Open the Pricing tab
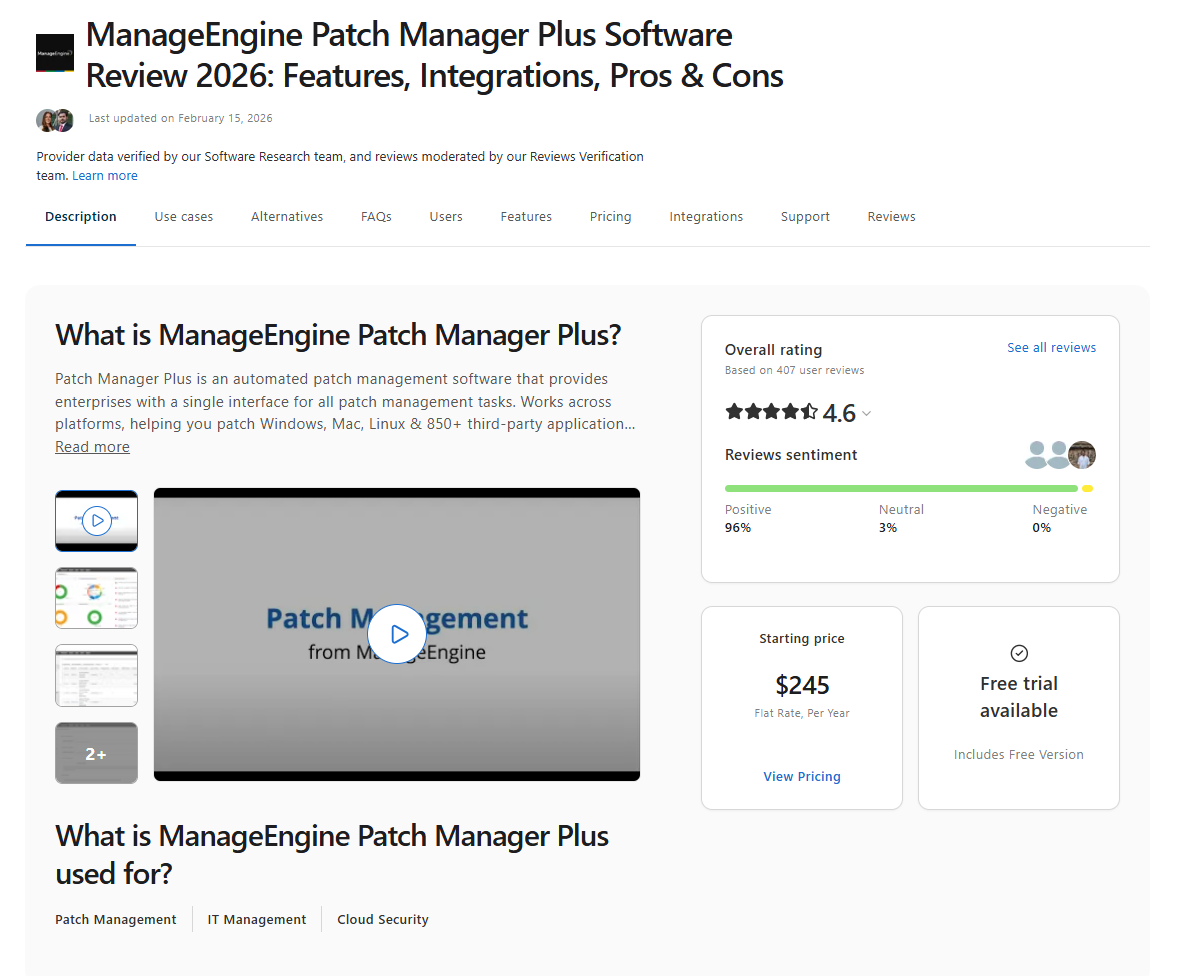1180x976 pixels. tap(610, 217)
